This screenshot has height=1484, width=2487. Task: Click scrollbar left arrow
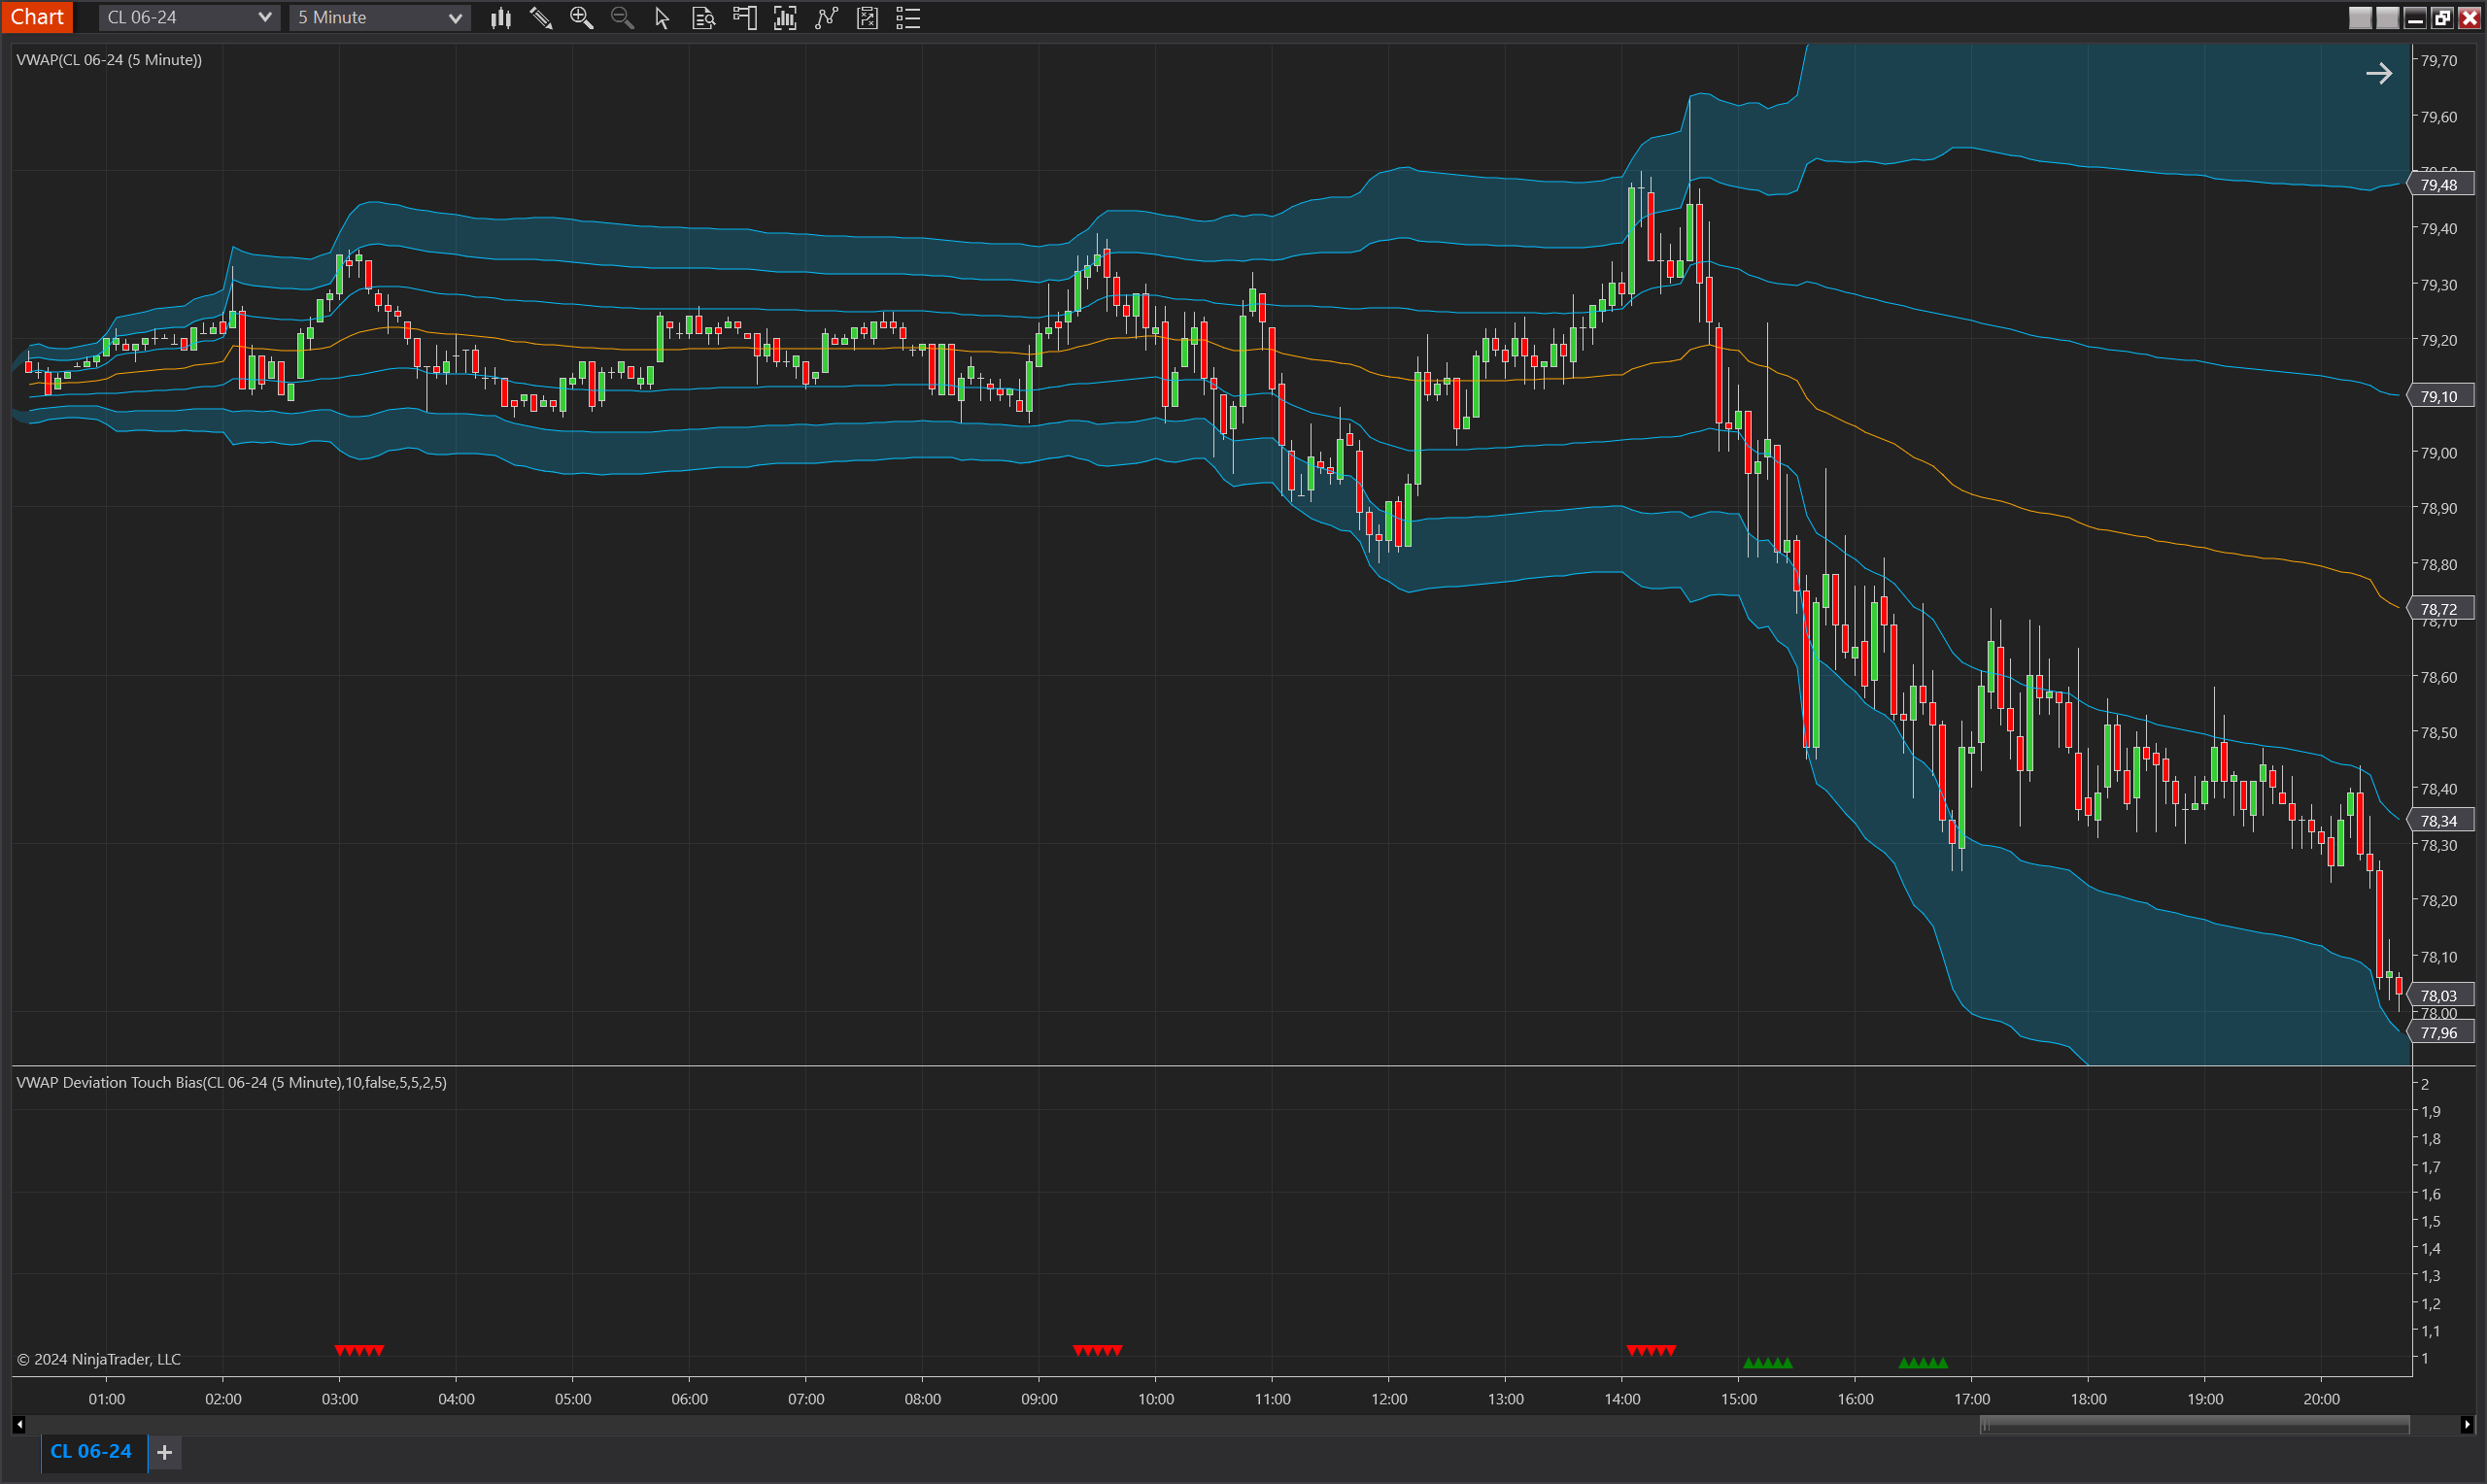click(x=19, y=1424)
